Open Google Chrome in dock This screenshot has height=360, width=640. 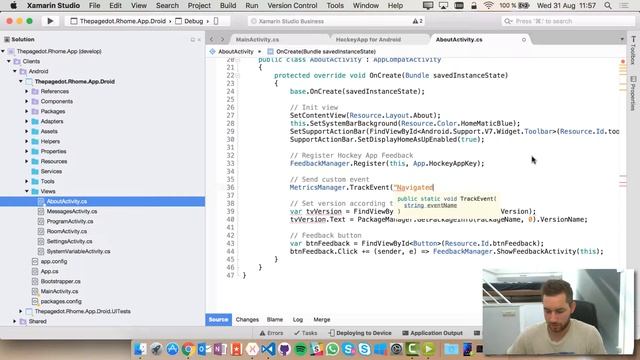pos(188,349)
